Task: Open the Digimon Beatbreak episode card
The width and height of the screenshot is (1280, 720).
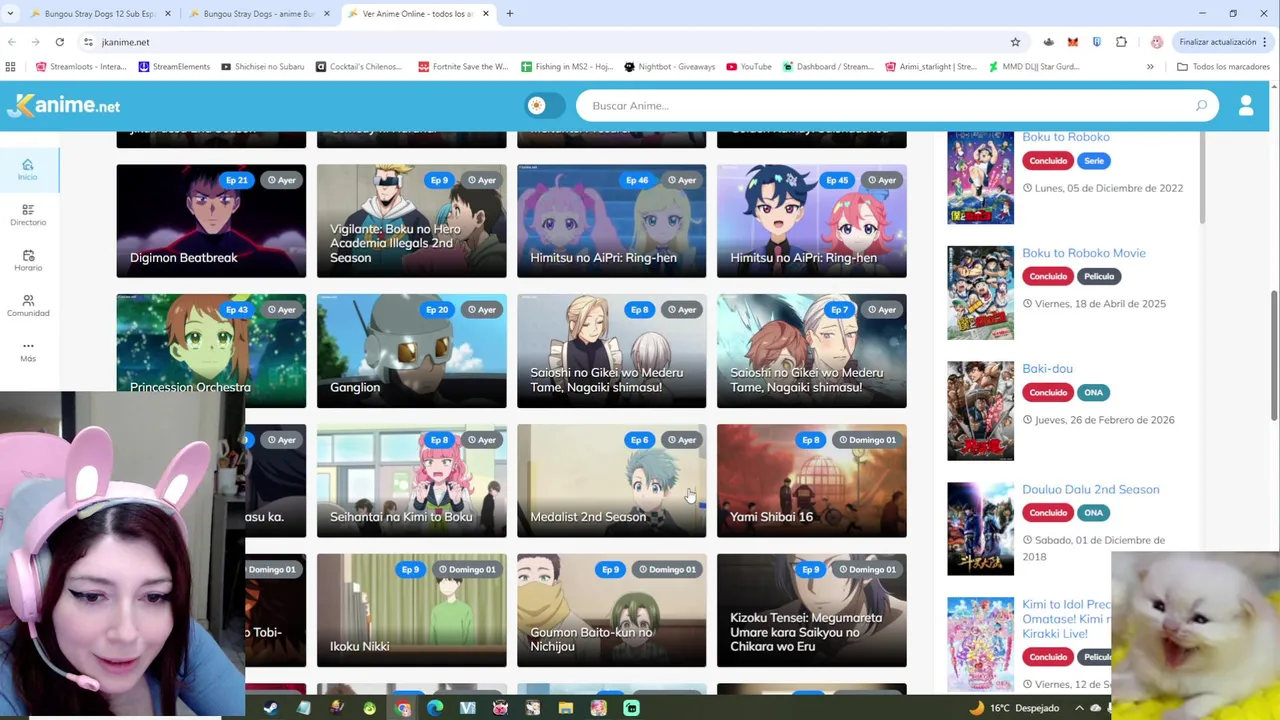Action: point(211,221)
